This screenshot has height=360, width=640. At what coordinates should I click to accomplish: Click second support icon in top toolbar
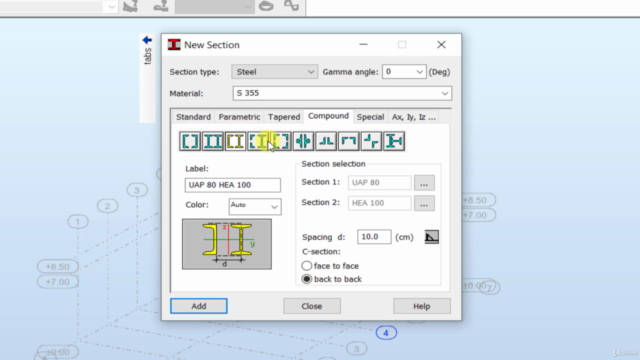tap(160, 6)
